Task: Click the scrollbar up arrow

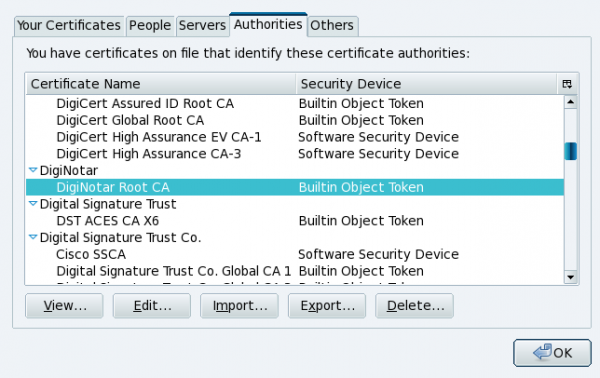Action: click(x=571, y=102)
